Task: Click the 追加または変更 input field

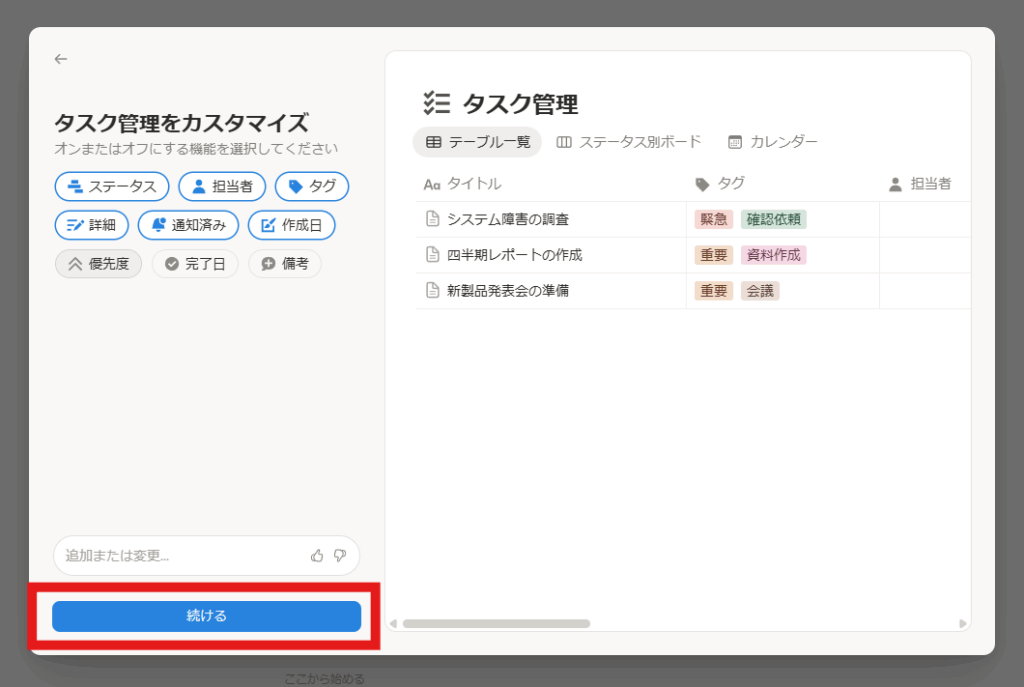Action: pos(180,555)
